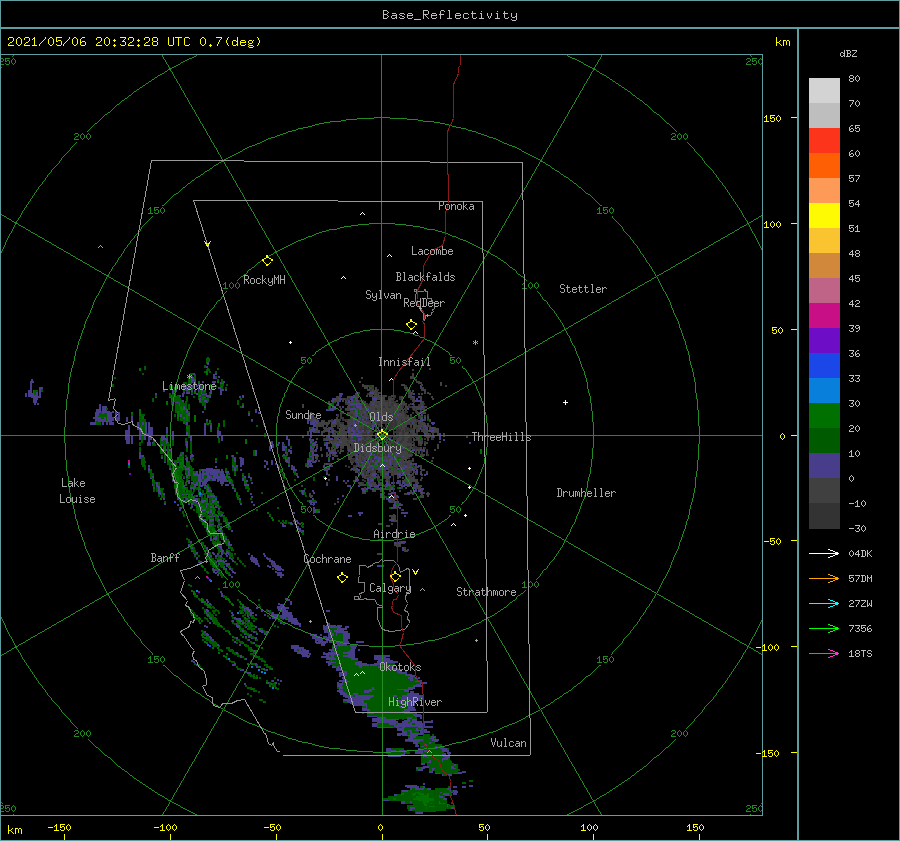Click the Stettler city label
Screen dimensions: 900x841
(x=583, y=289)
